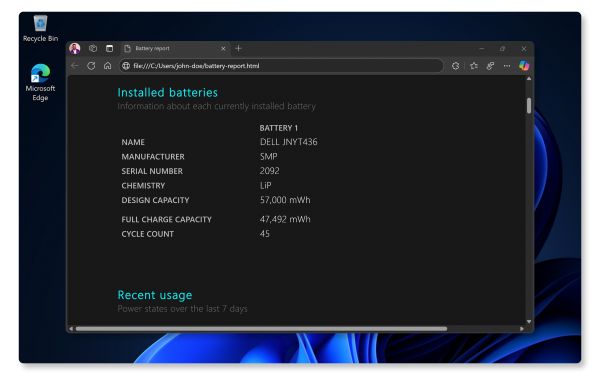Viewport: 600px width, 375px height.
Task: Open the Extensions icon in toolbar
Action: click(455, 66)
